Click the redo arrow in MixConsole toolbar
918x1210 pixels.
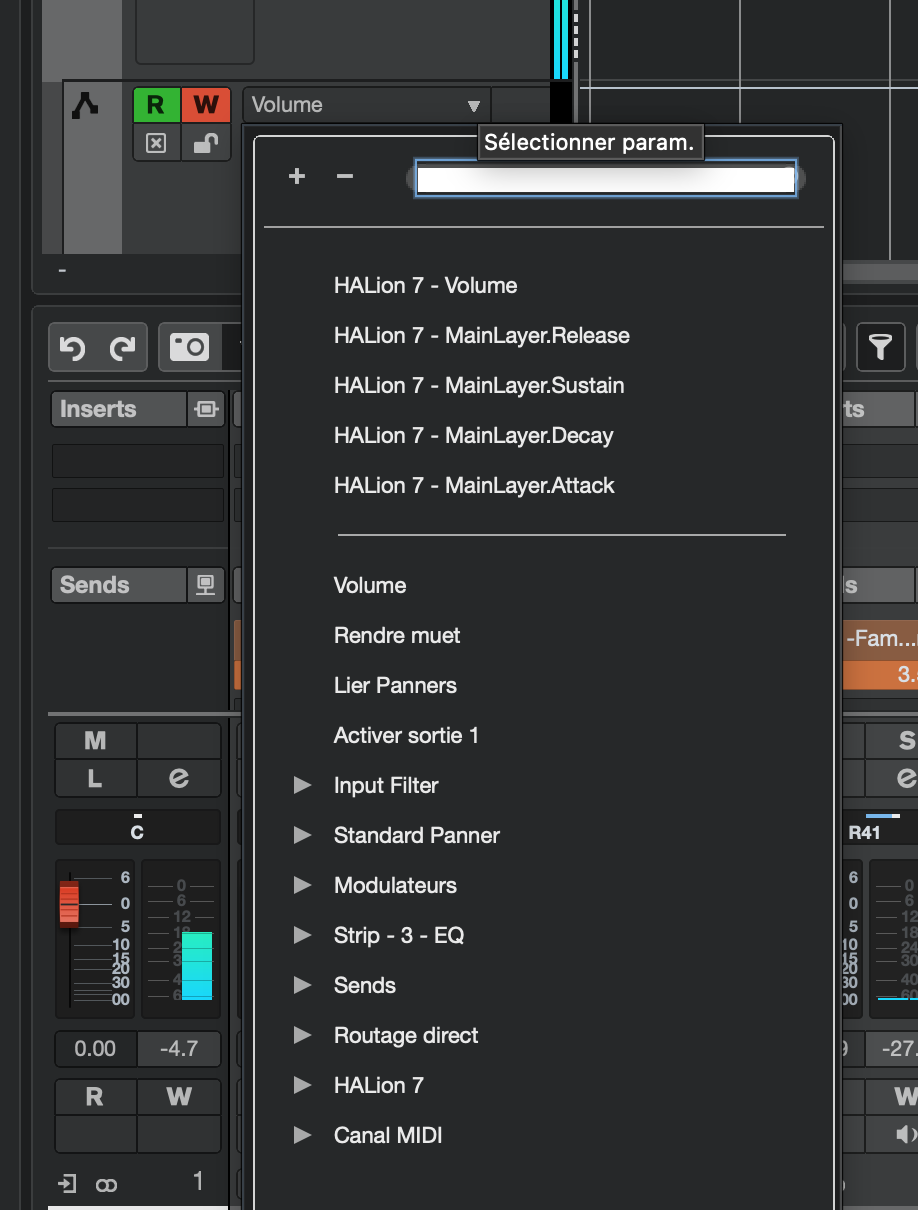(x=122, y=347)
